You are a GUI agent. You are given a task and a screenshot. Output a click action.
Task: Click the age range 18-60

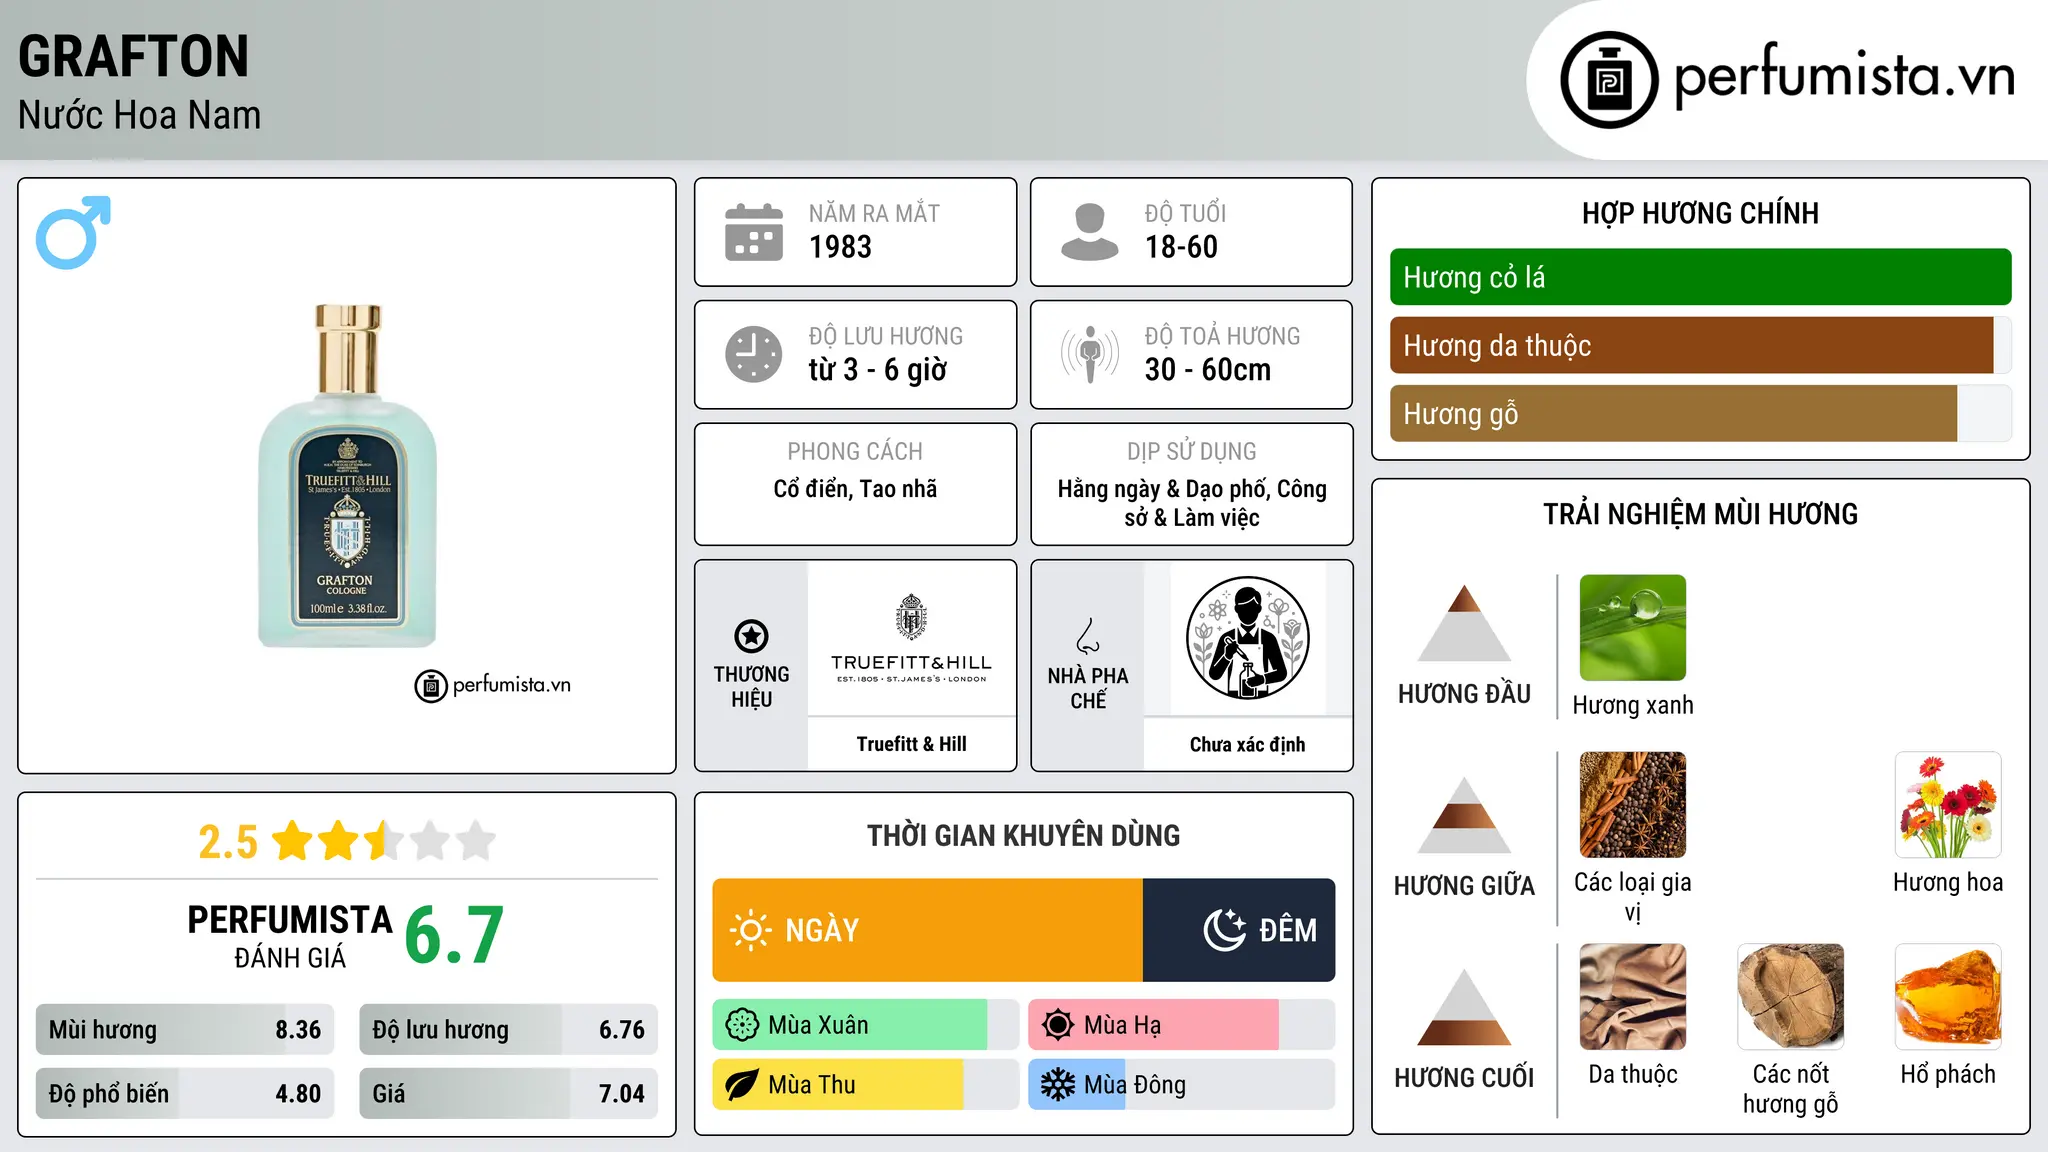(1181, 247)
